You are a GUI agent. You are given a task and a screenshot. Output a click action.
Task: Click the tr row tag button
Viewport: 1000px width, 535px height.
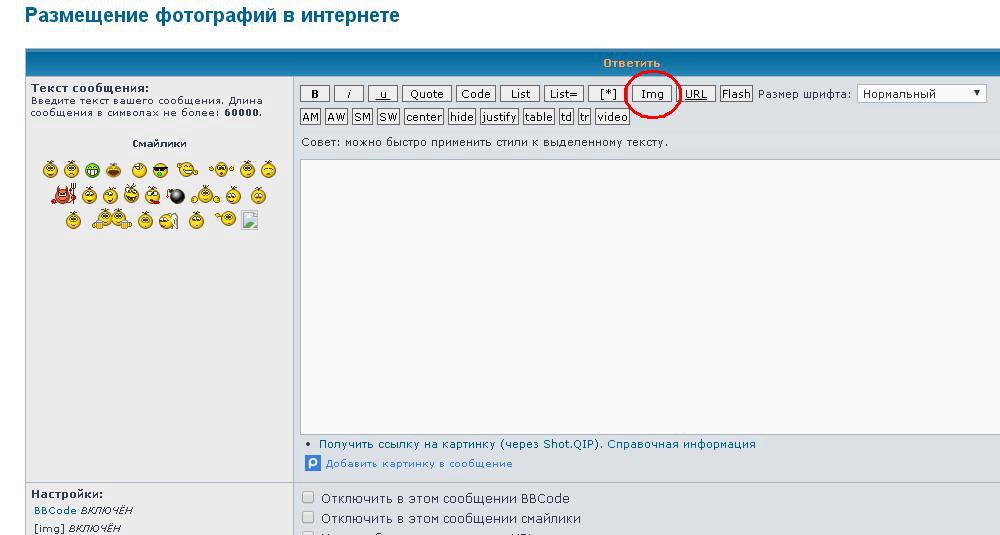(585, 117)
